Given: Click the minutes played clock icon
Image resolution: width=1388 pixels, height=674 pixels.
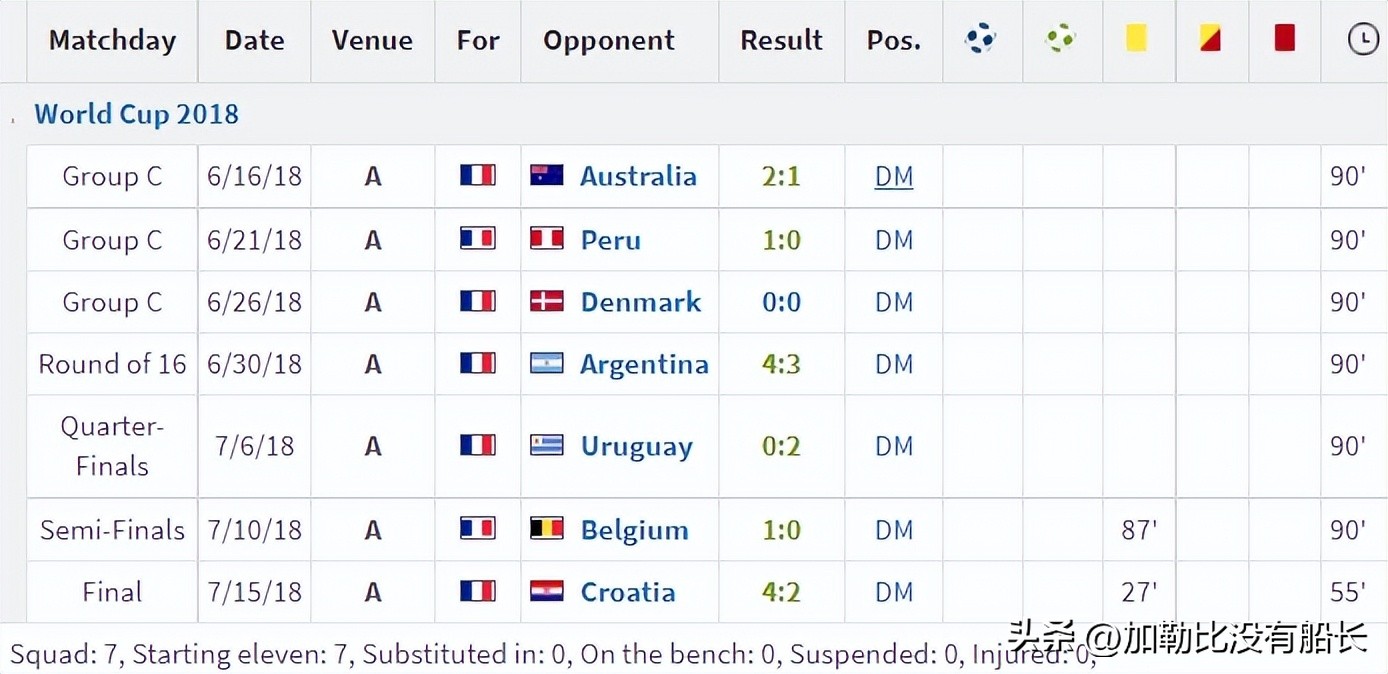Looking at the screenshot, I should [x=1362, y=40].
